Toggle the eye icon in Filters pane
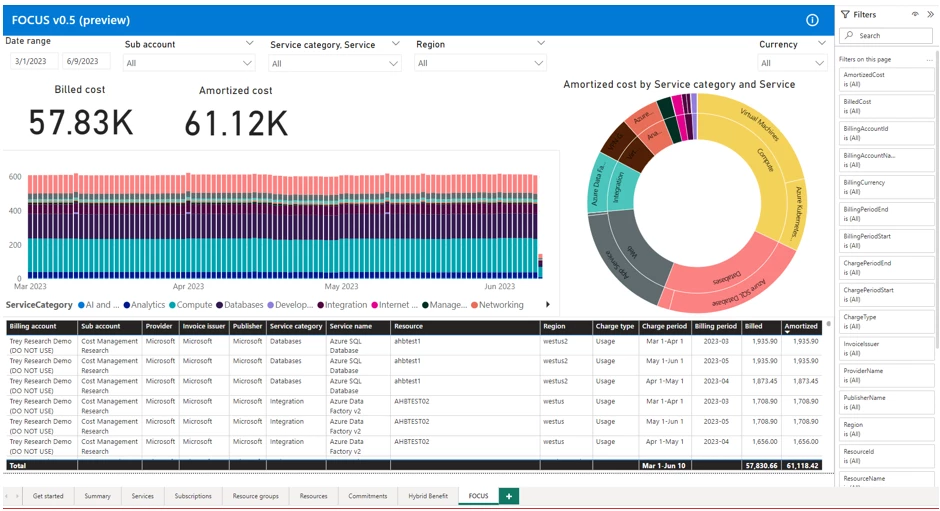The width and height of the screenshot is (940, 511). pos(915,15)
